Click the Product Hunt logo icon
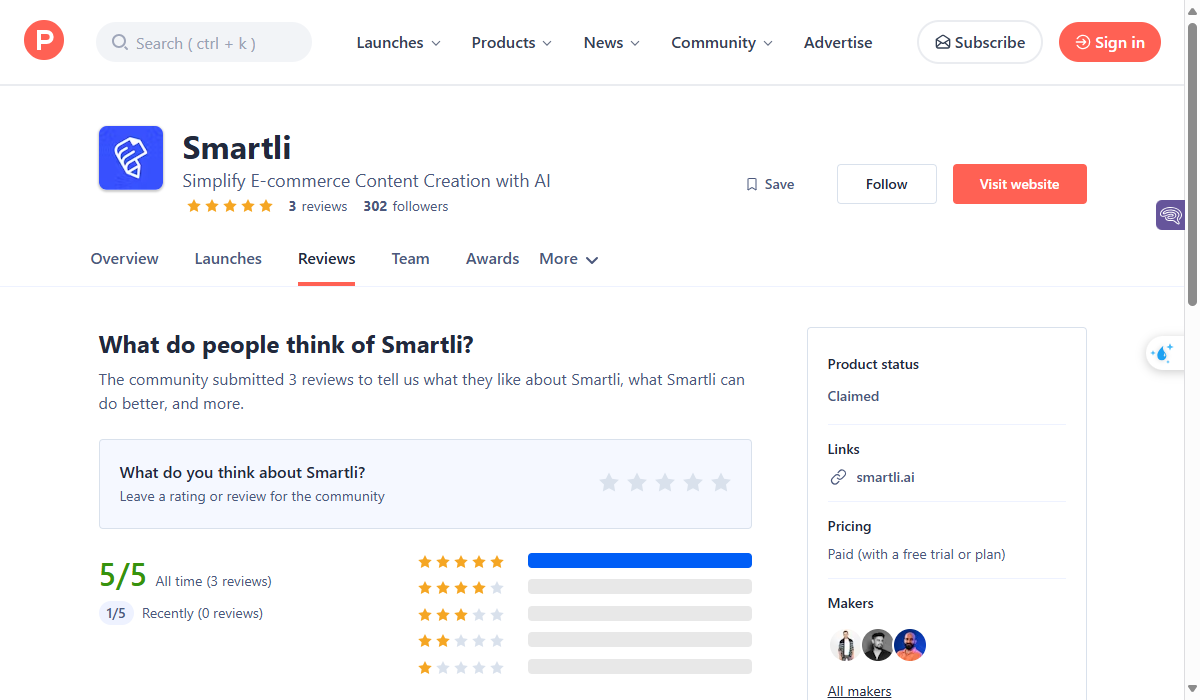The height and width of the screenshot is (700, 1200). [x=44, y=42]
